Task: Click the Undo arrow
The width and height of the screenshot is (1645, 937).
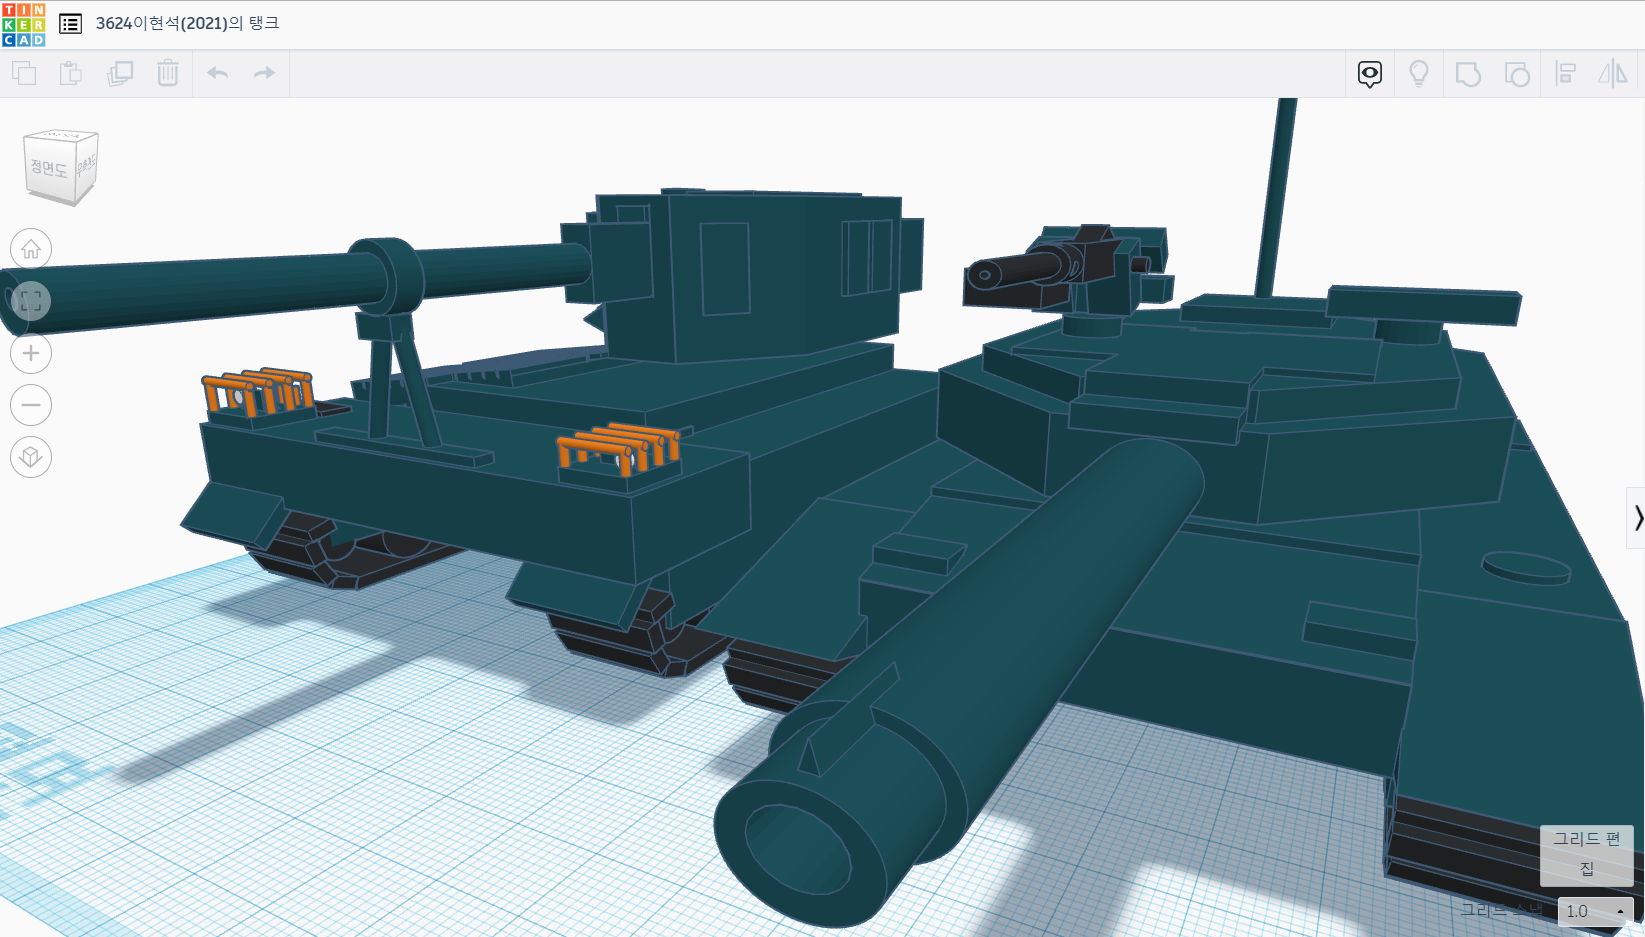Action: pyautogui.click(x=217, y=73)
